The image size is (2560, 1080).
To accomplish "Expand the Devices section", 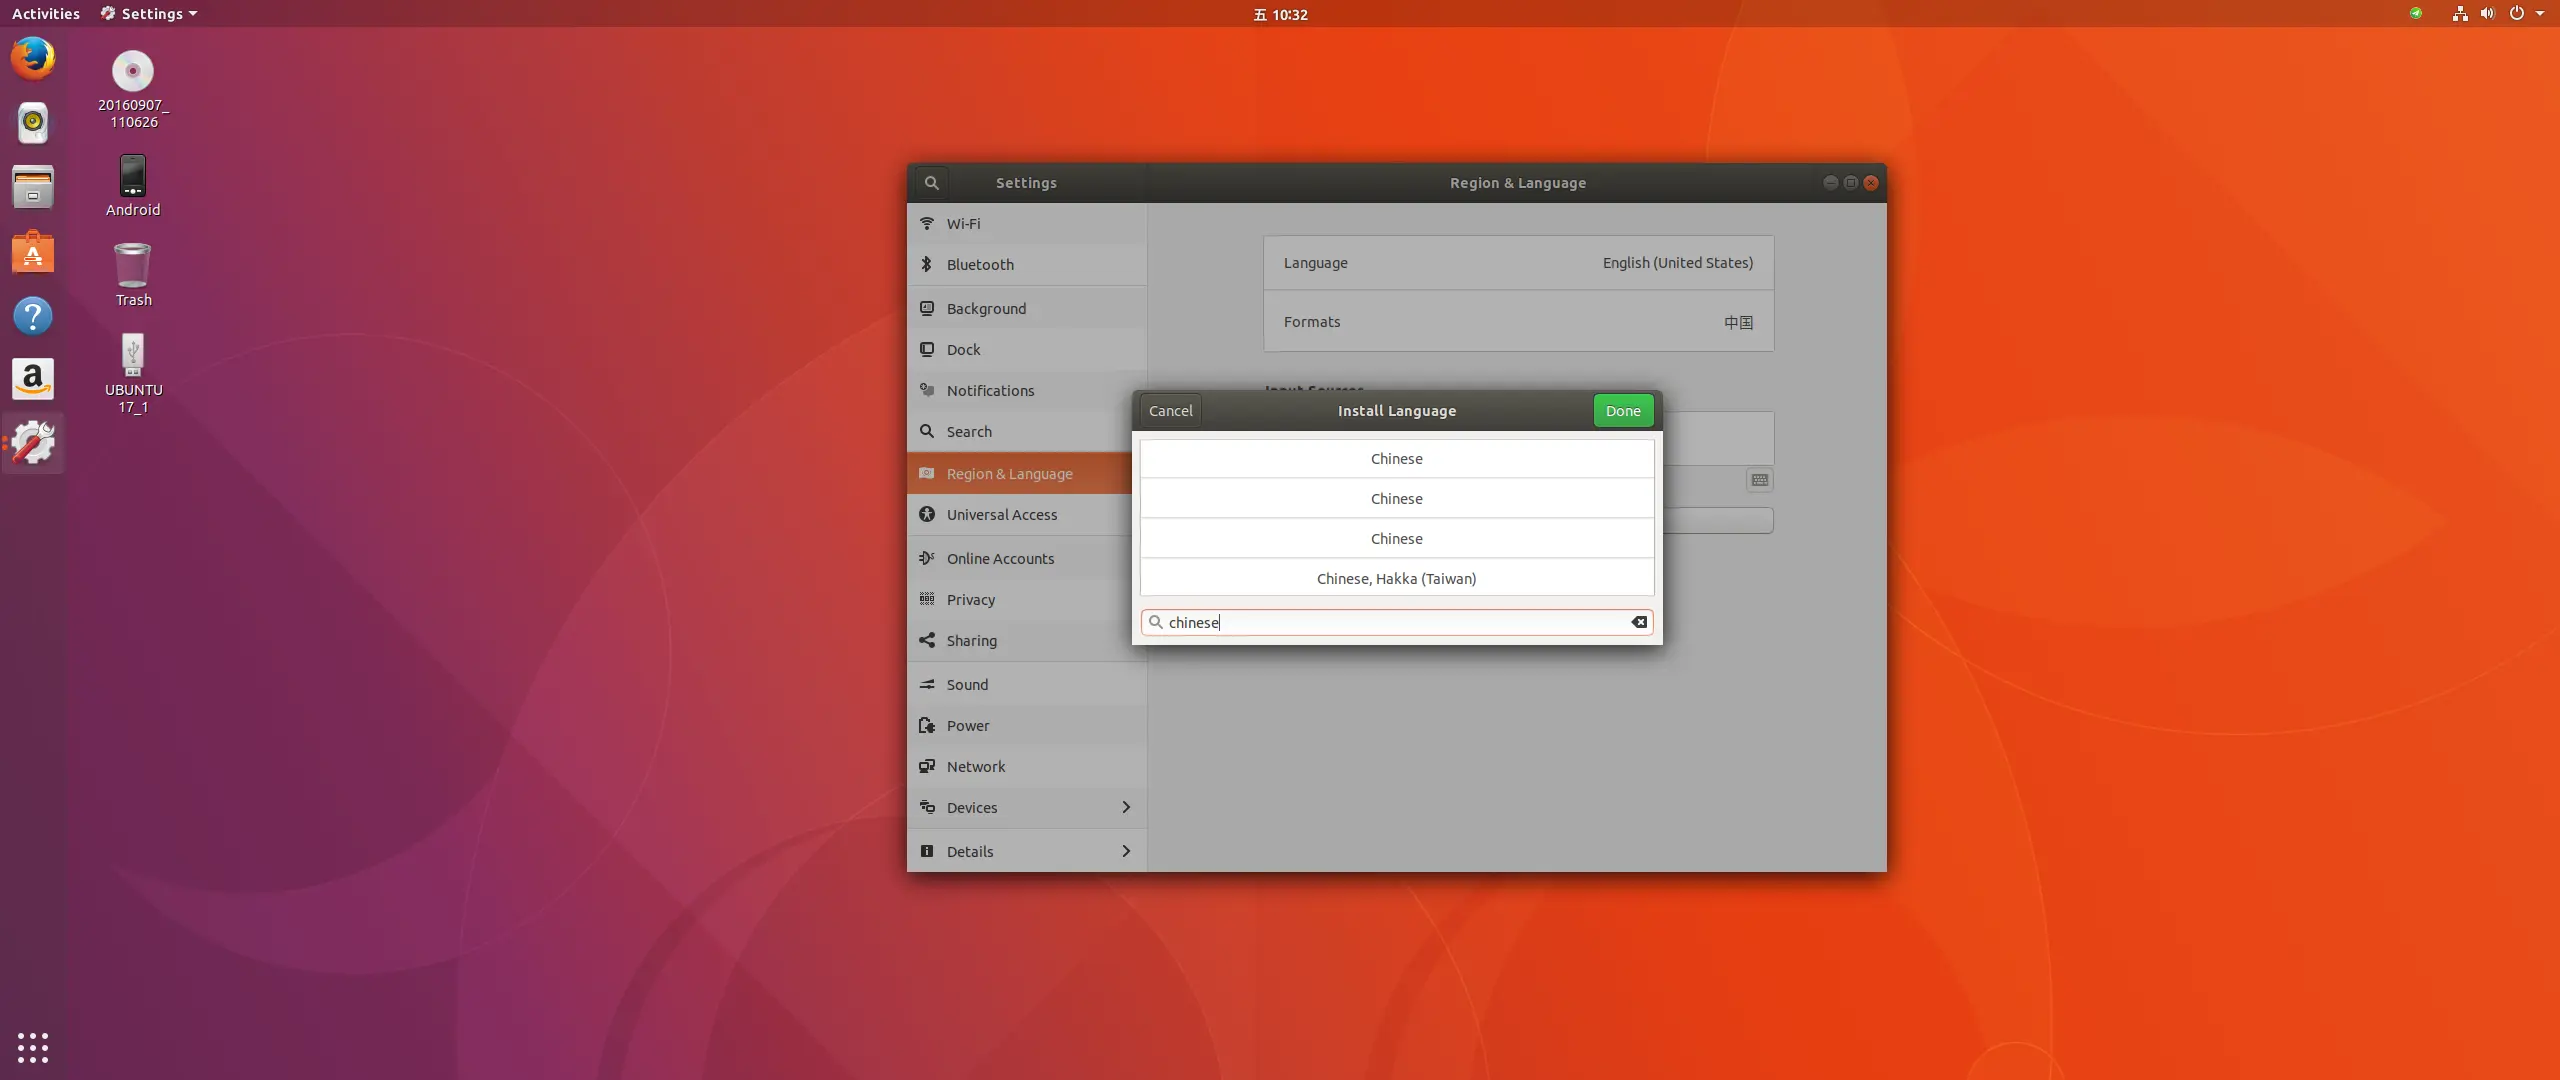I will pos(1125,807).
